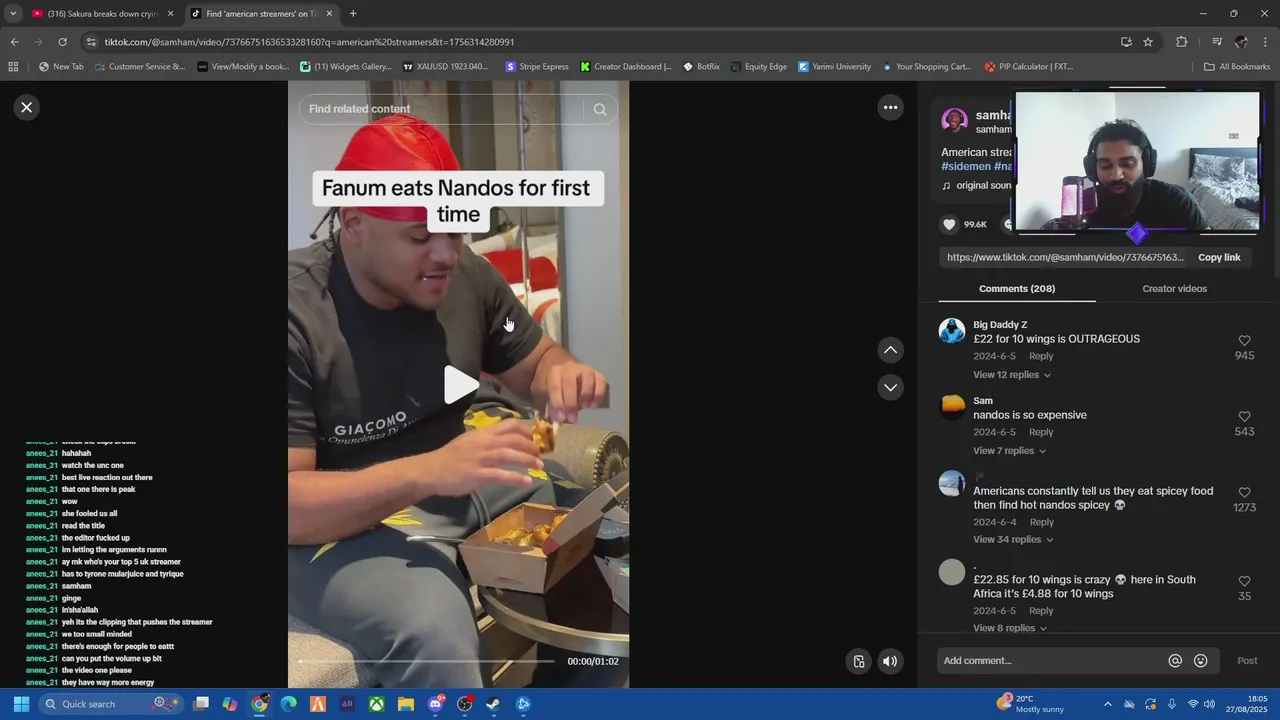Reply to the spicy food comment

tap(1041, 522)
